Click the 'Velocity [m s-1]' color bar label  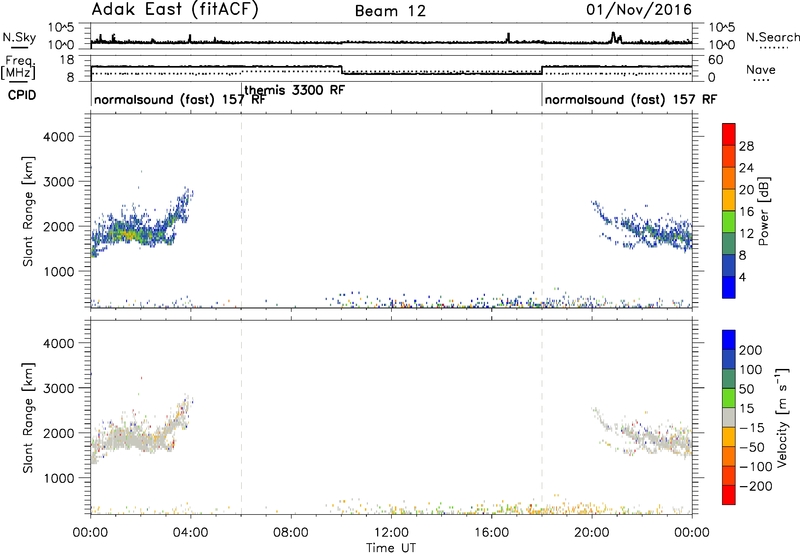[x=781, y=417]
